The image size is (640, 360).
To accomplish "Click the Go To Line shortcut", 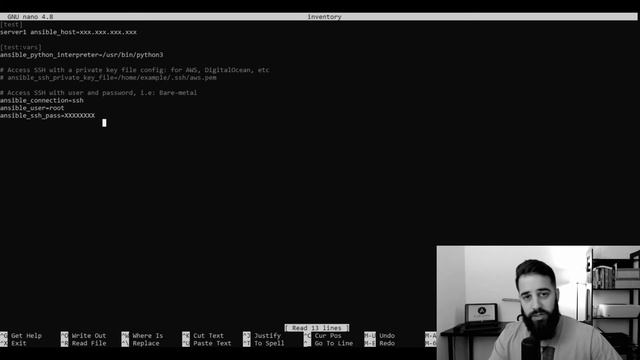I will 328,343.
